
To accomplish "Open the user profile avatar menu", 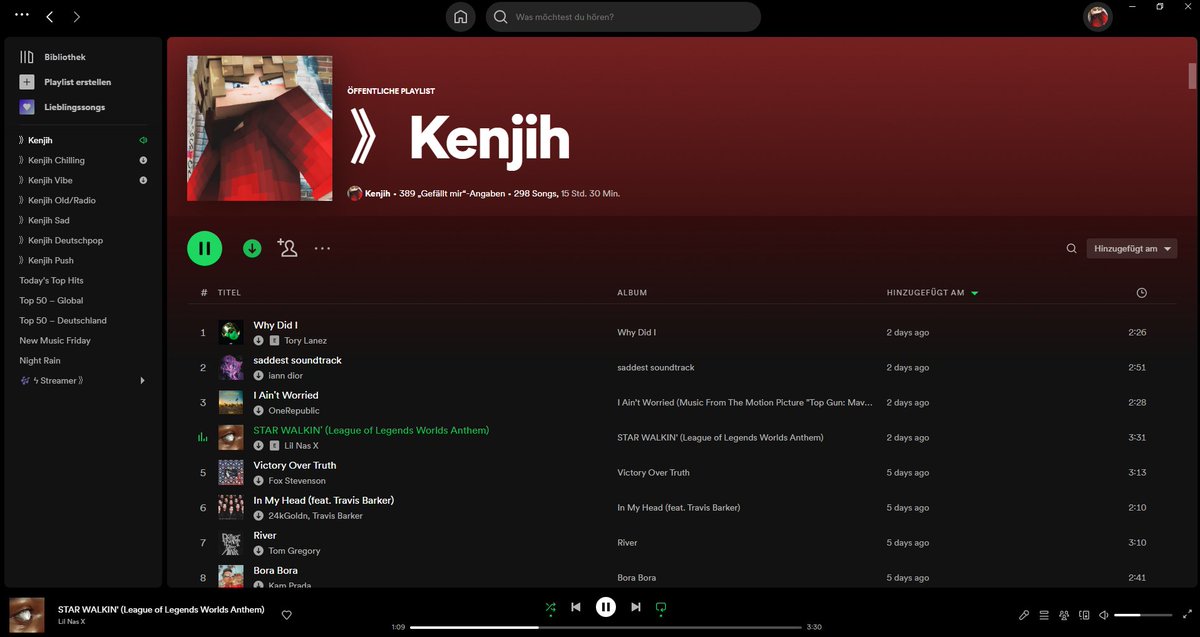I will click(x=1098, y=17).
